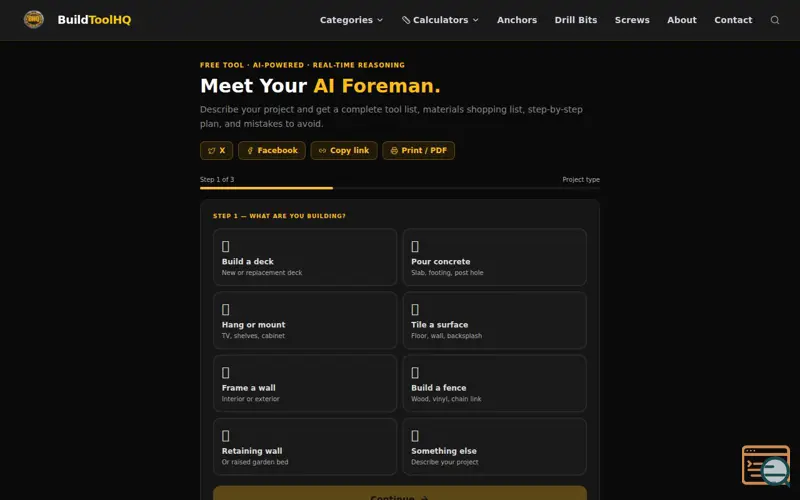
Task: Select the 'Build a deck' project option
Action: click(x=305, y=257)
